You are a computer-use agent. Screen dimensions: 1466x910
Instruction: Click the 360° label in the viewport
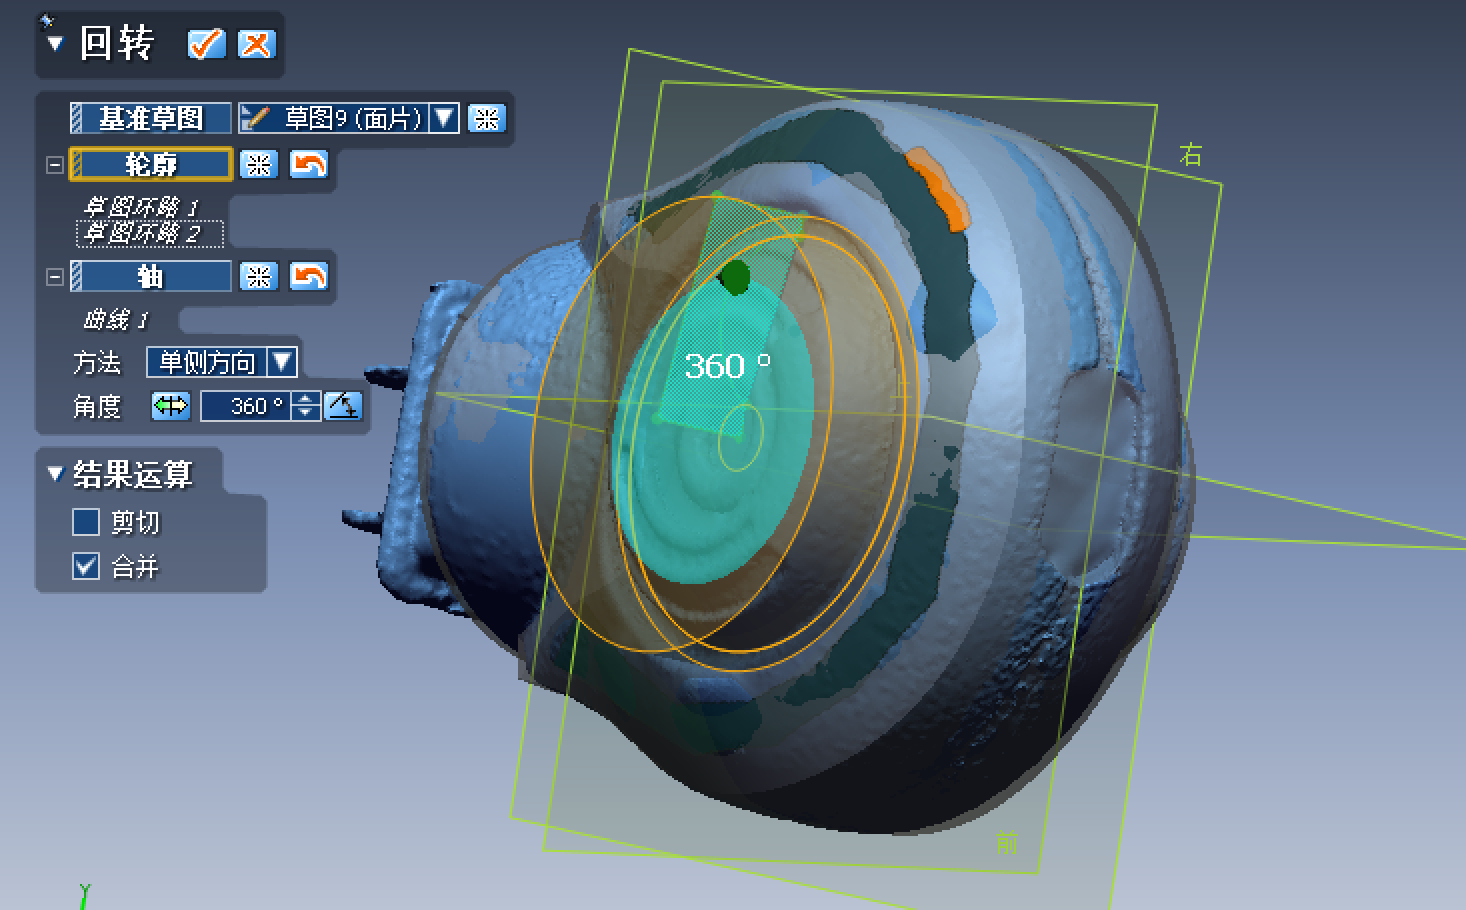pos(728,365)
